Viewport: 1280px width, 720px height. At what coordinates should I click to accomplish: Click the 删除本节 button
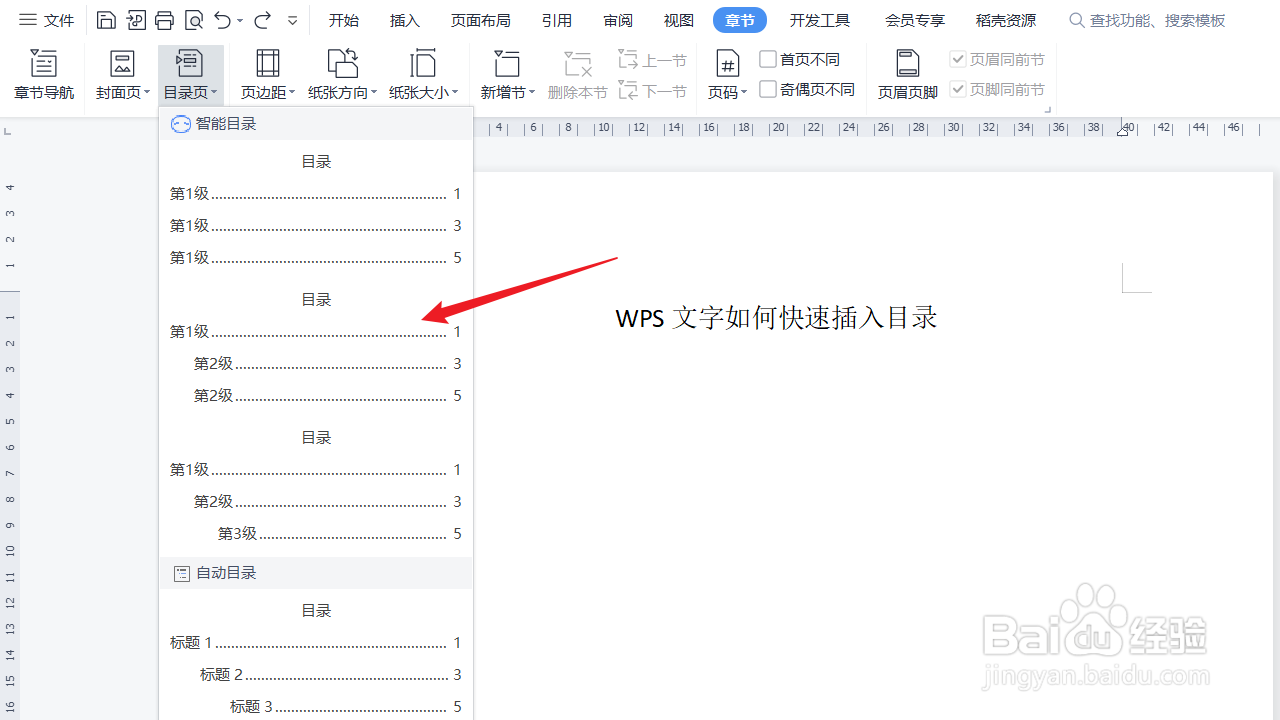point(578,76)
